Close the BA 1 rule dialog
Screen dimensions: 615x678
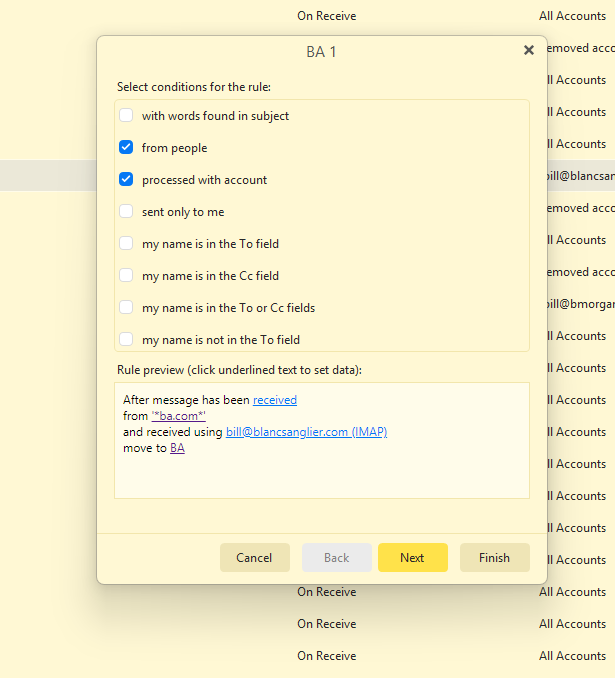tap(529, 51)
